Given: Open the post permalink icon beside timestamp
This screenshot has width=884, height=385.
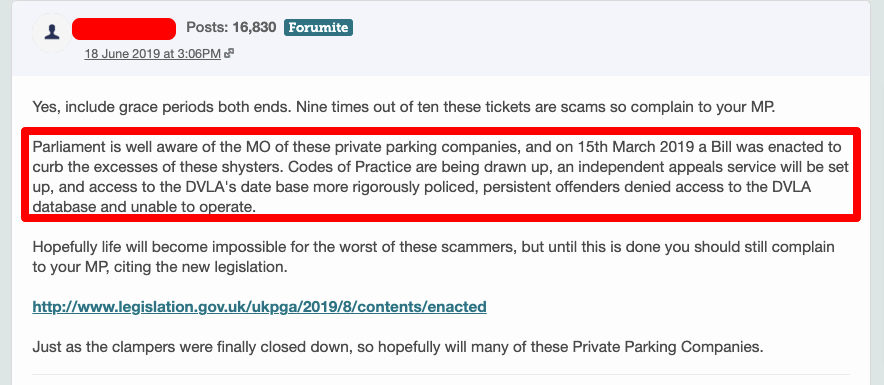Looking at the screenshot, I should point(229,54).
